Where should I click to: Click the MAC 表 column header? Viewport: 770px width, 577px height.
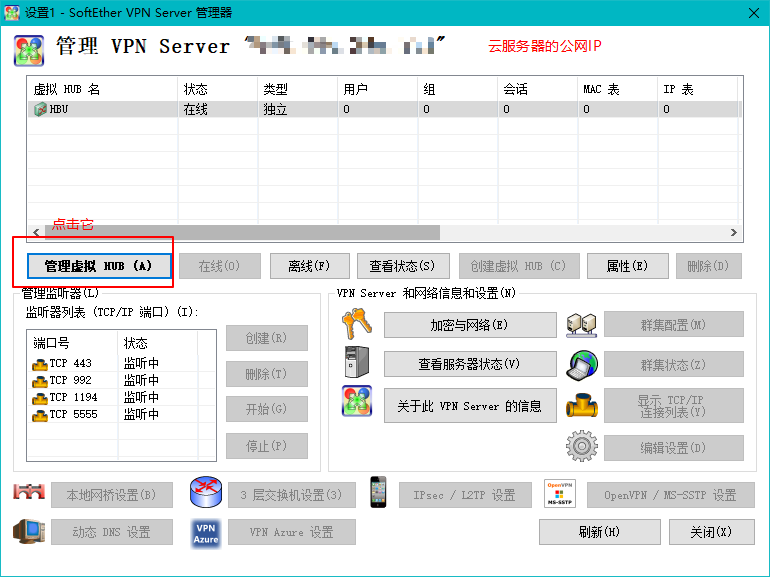coord(618,89)
